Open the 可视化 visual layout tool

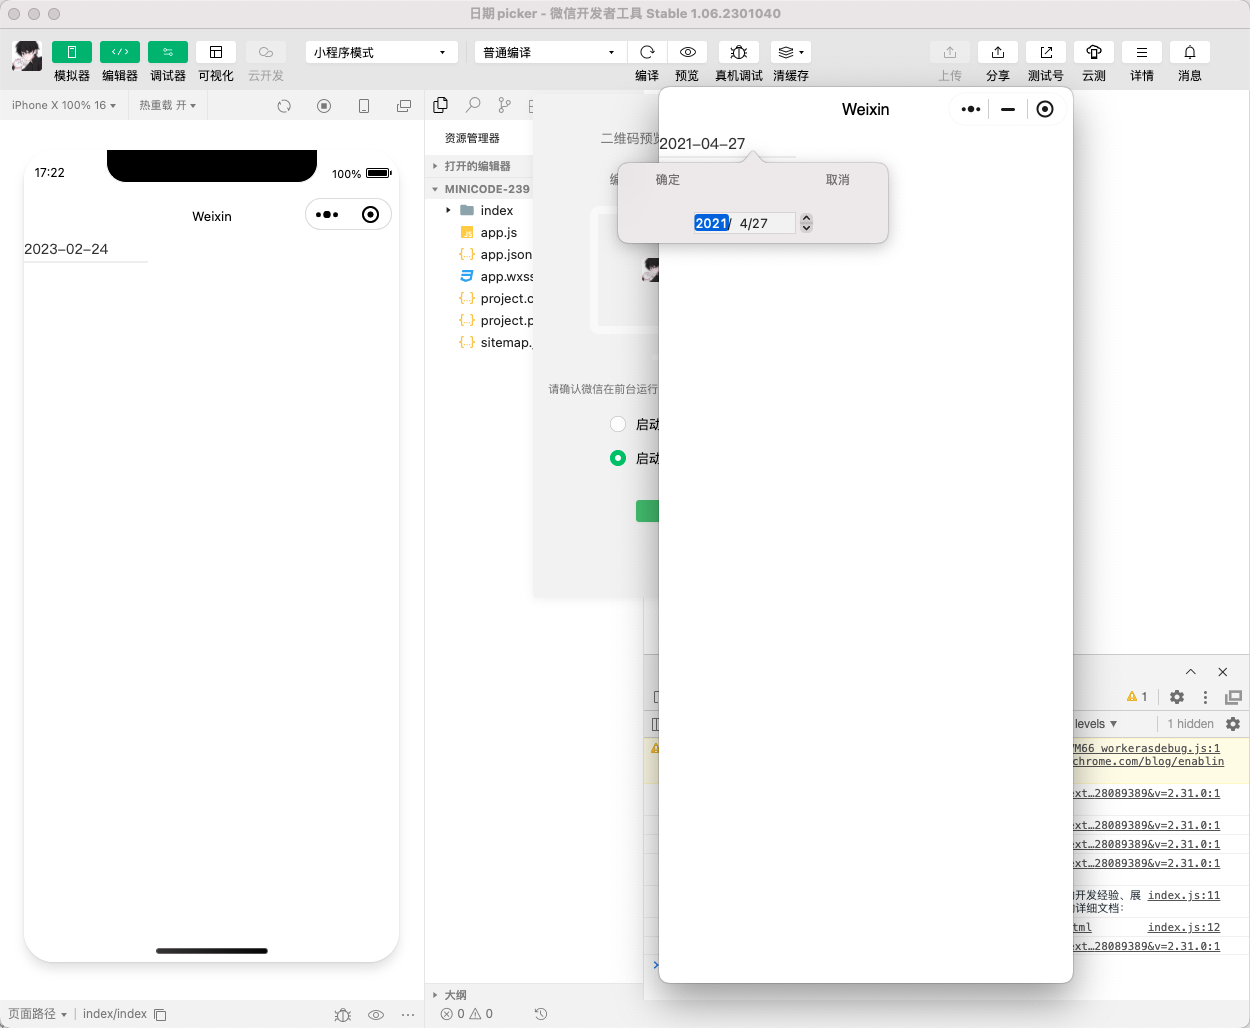[x=216, y=52]
